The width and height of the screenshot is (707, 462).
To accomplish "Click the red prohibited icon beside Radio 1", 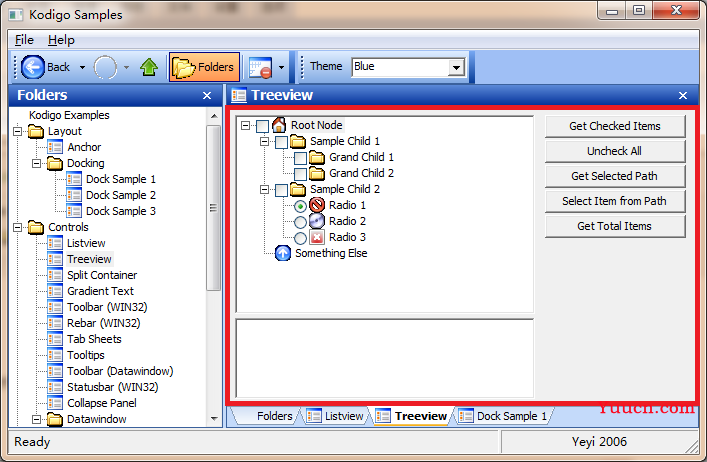I will [x=317, y=205].
